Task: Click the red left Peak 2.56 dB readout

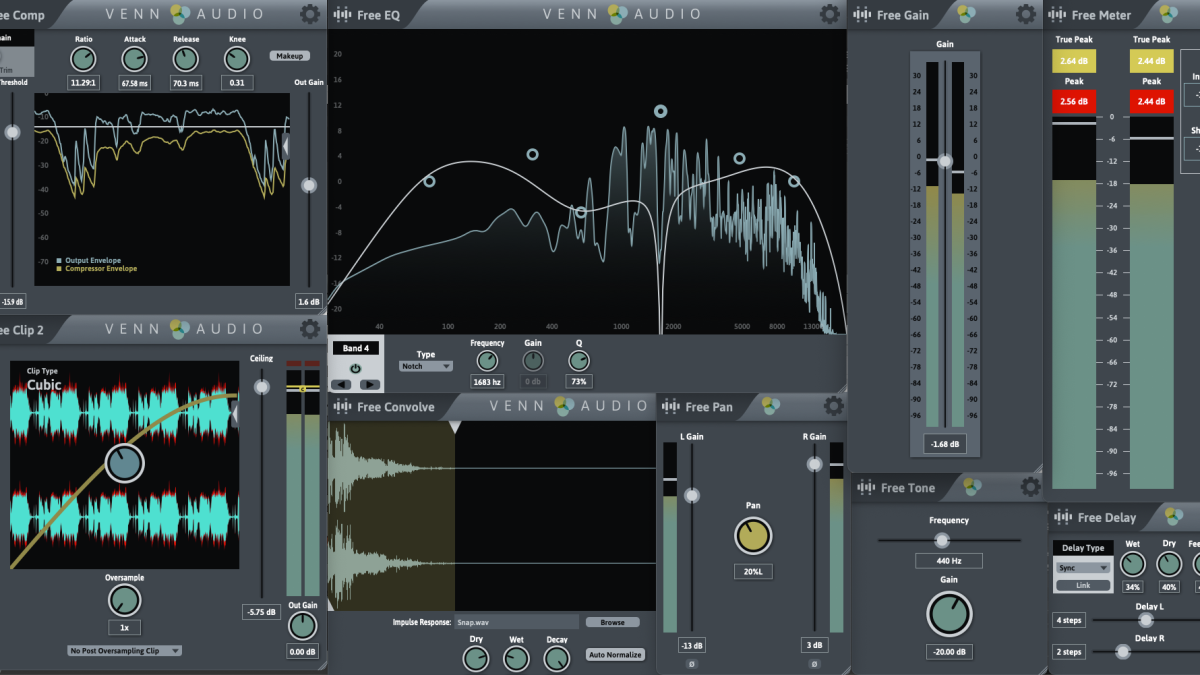Action: click(1073, 101)
